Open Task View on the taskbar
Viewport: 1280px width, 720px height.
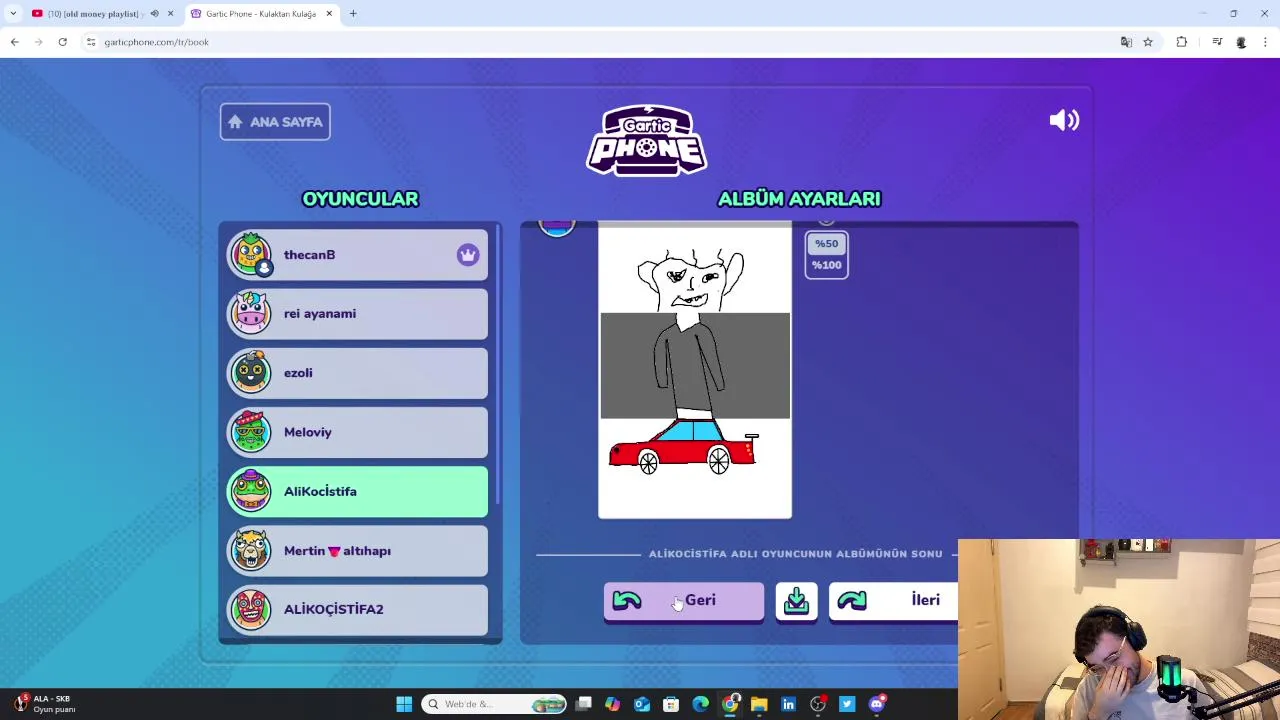(584, 704)
